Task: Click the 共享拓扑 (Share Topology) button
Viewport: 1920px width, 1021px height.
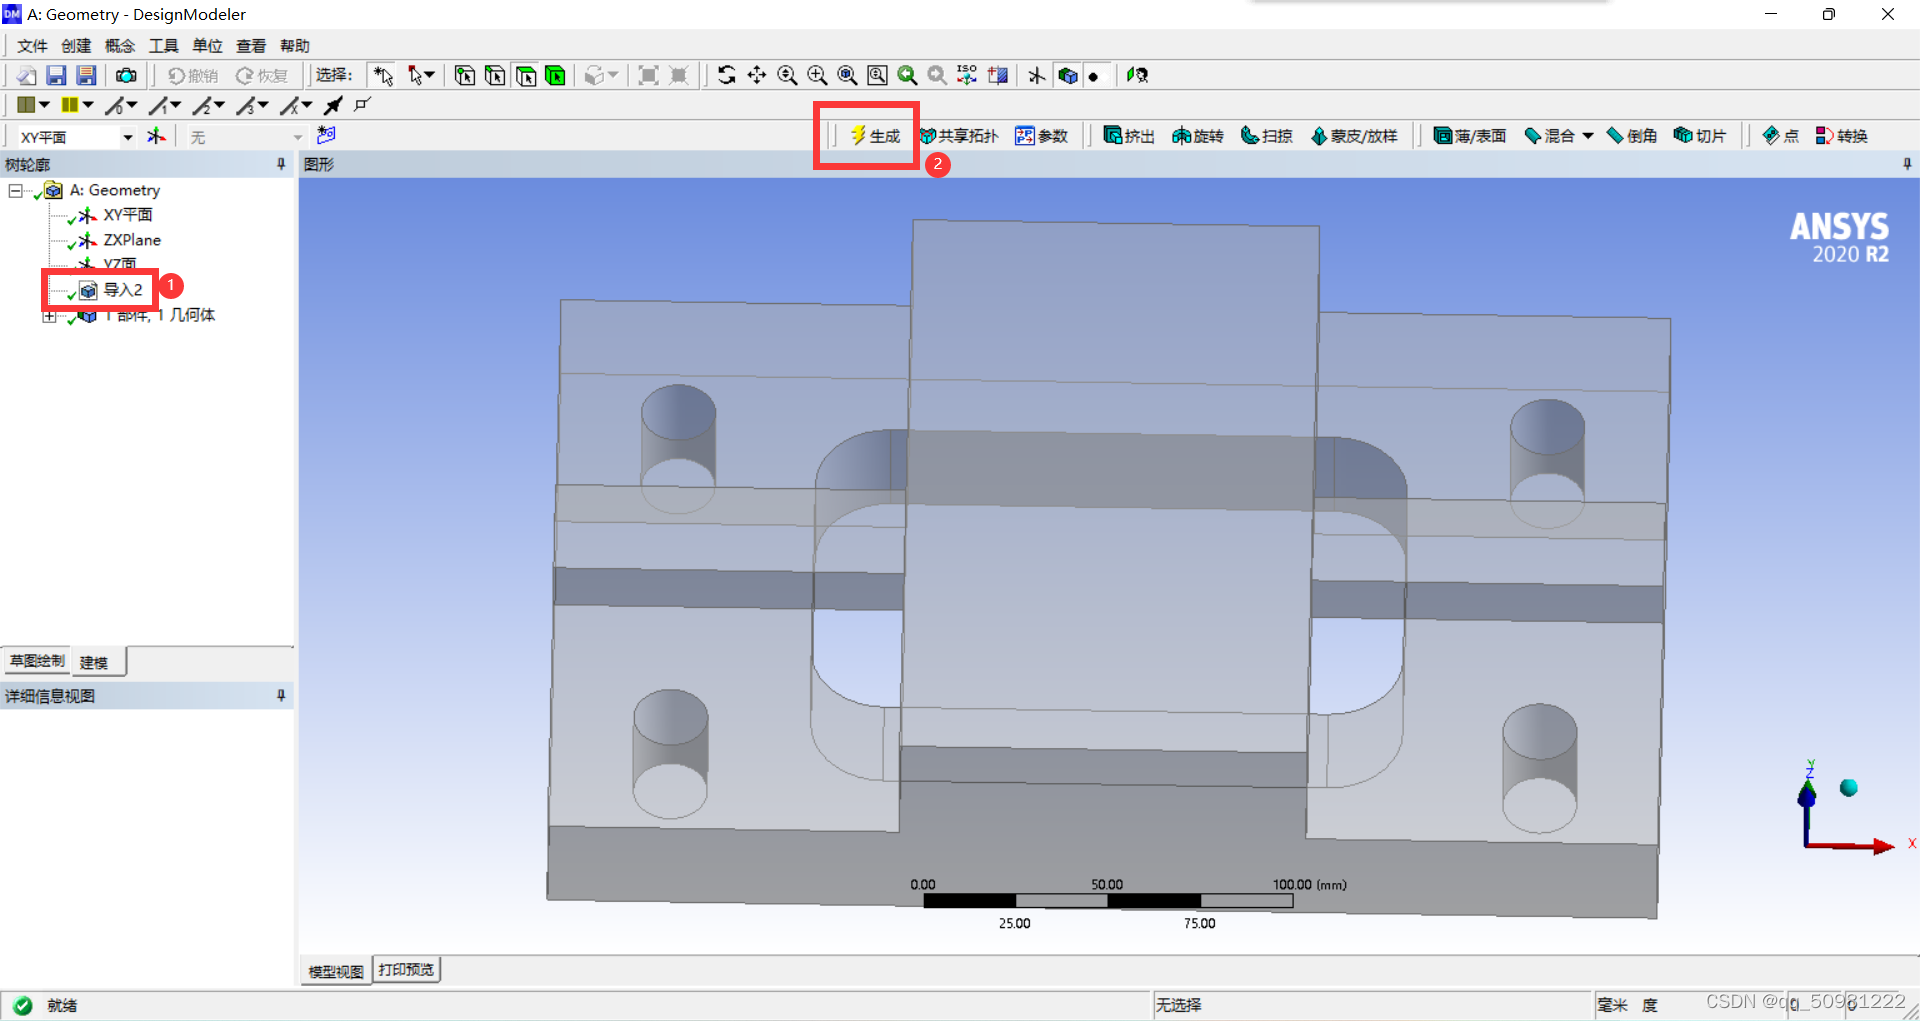Action: 958,136
